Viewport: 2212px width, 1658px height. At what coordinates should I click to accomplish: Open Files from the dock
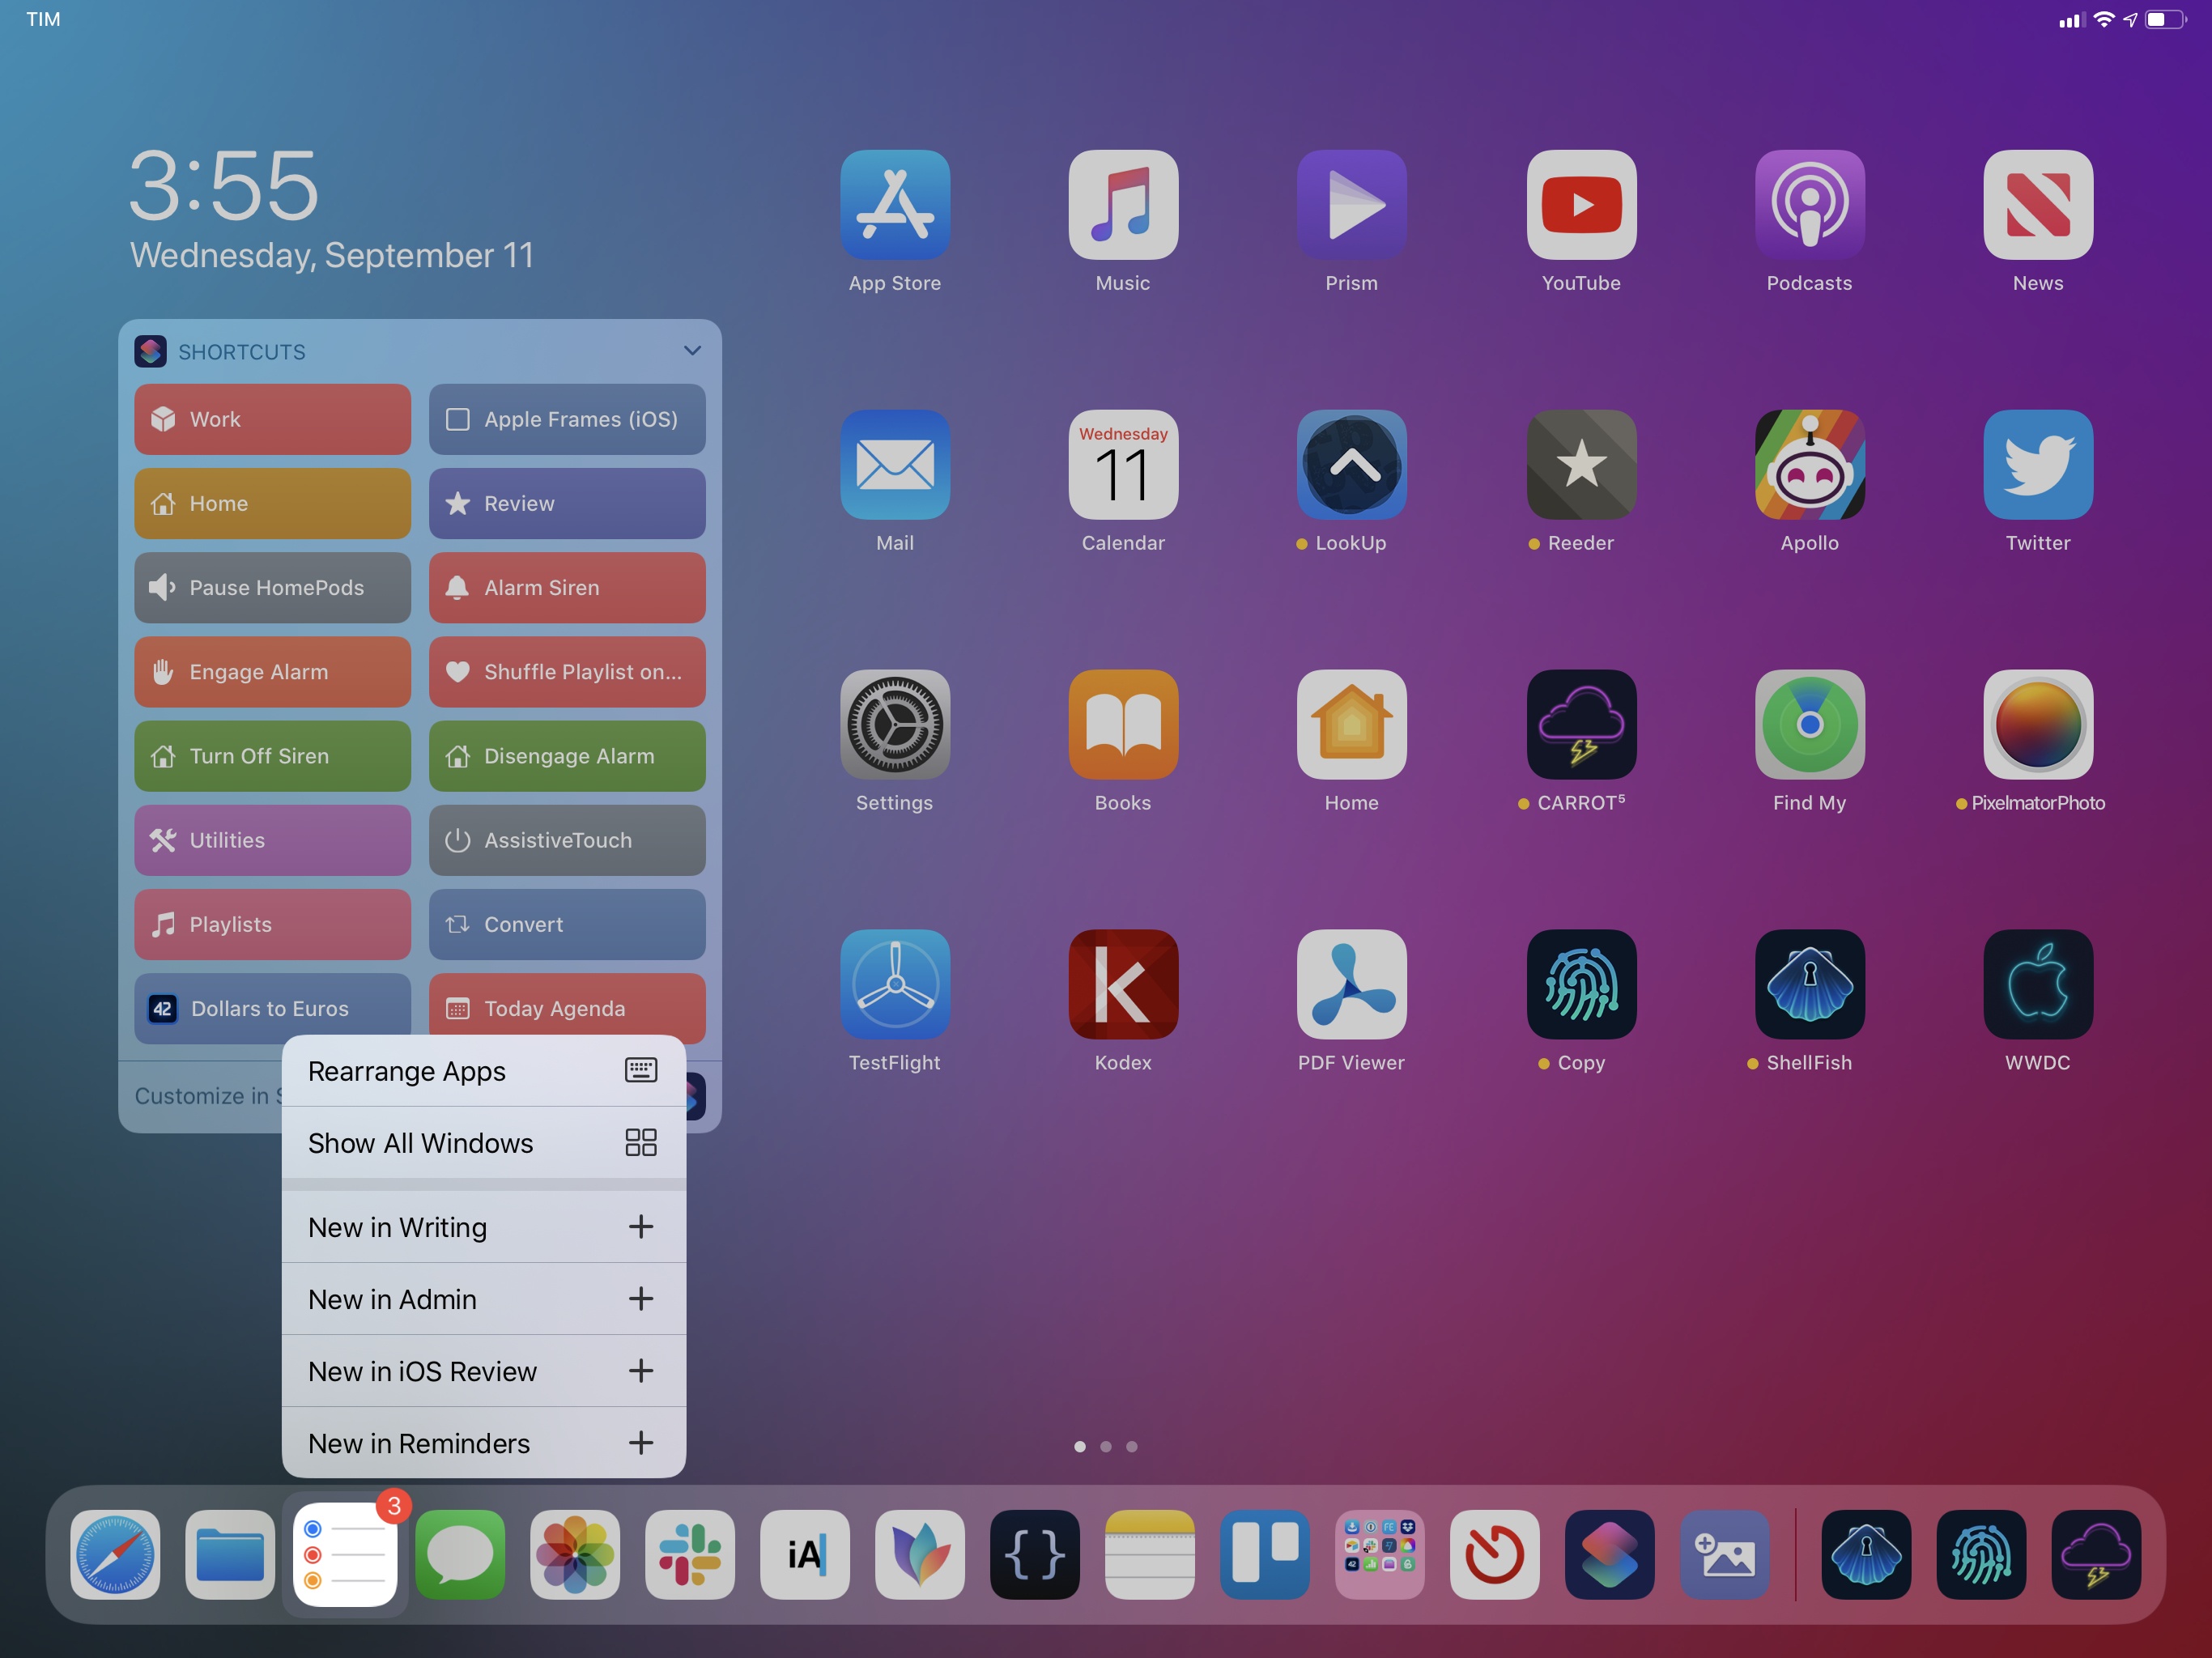[x=230, y=1555]
